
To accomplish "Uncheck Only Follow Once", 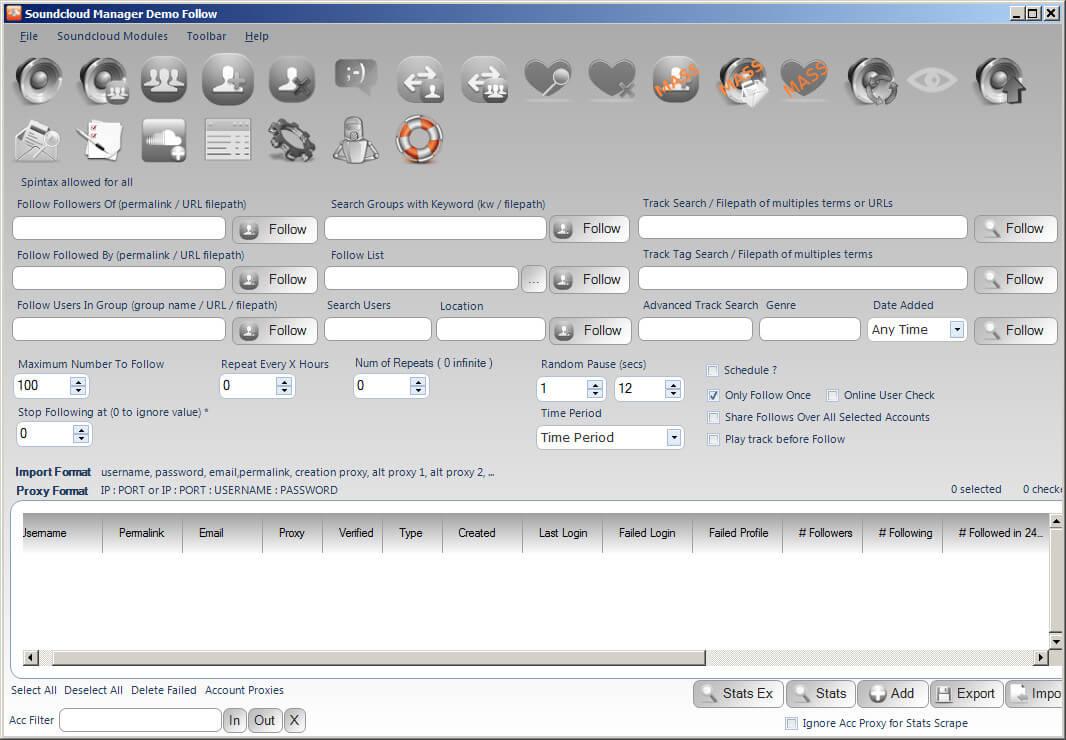I will tap(713, 395).
